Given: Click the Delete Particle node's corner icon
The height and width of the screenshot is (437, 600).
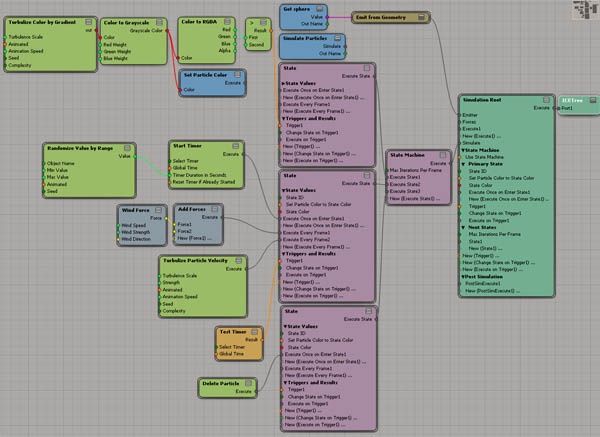Looking at the screenshot, I should tap(248, 383).
